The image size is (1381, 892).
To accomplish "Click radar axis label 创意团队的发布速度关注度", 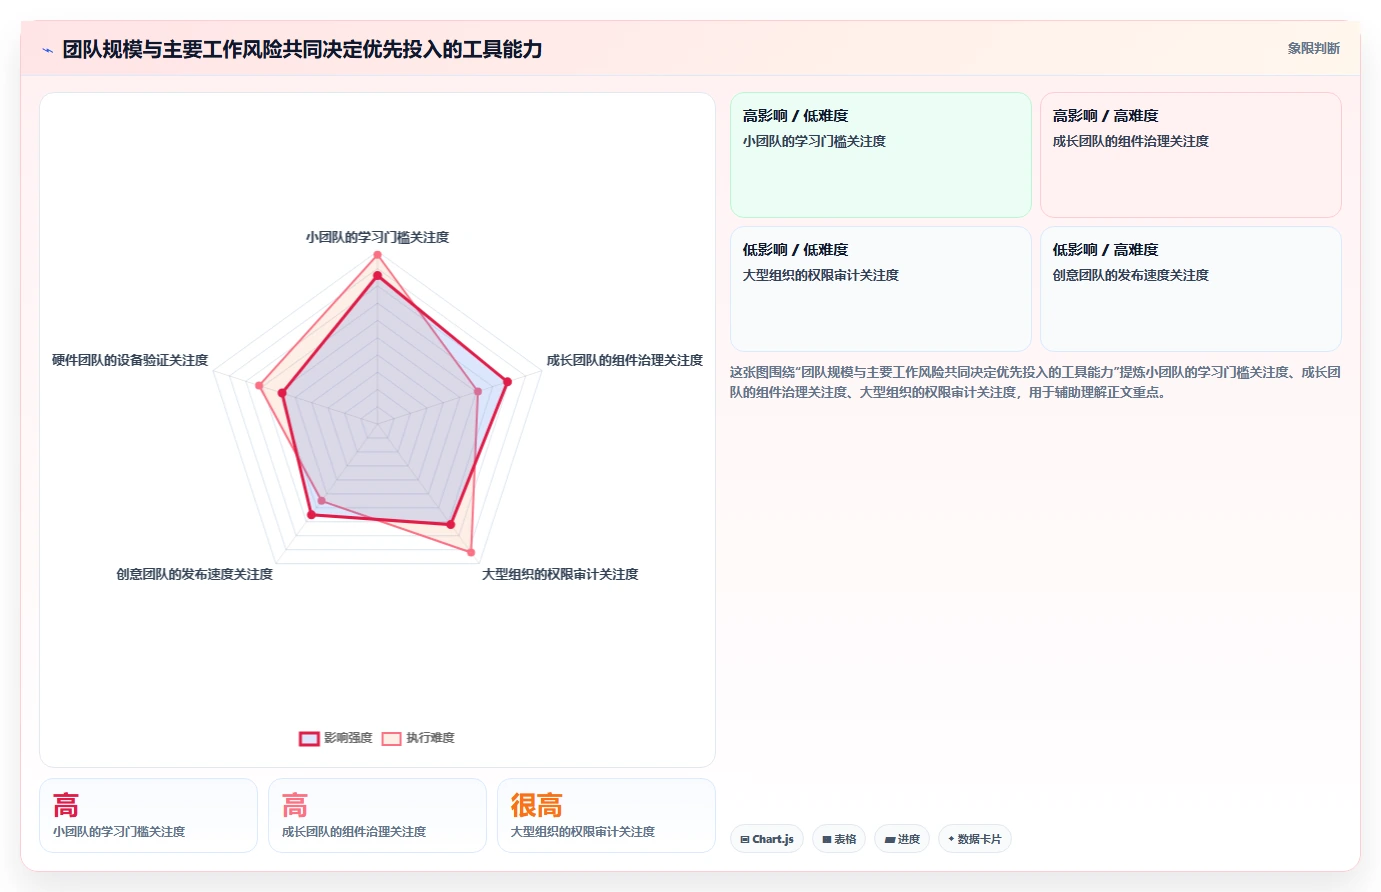I will click(195, 574).
